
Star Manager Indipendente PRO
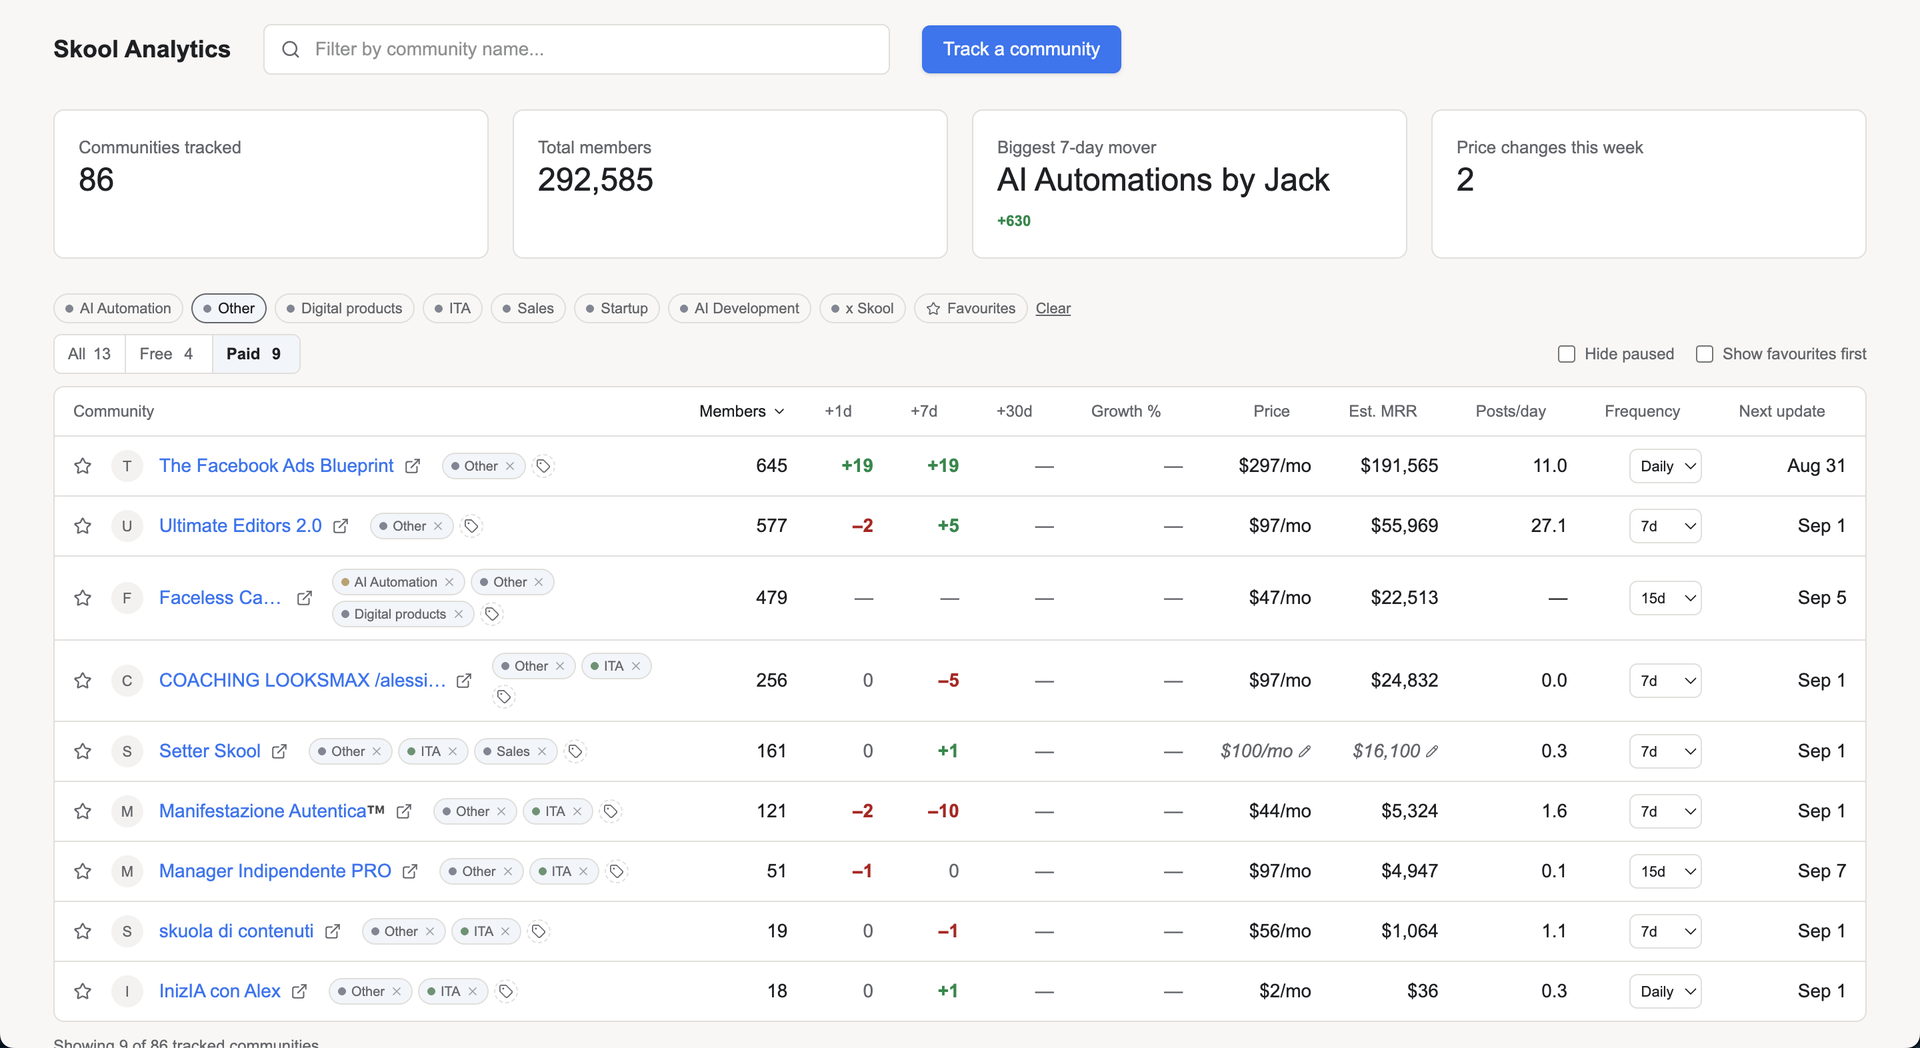click(83, 871)
